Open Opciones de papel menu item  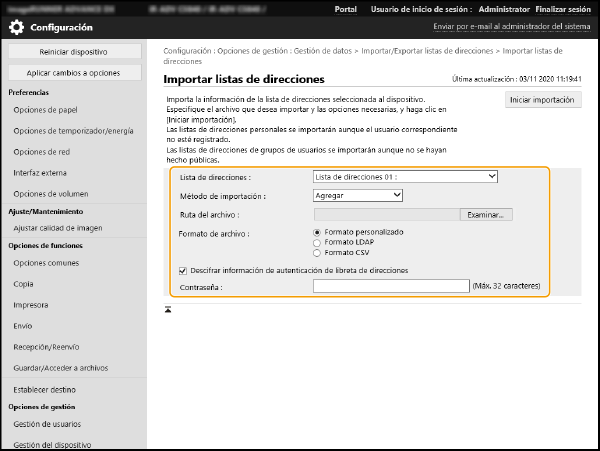46,110
